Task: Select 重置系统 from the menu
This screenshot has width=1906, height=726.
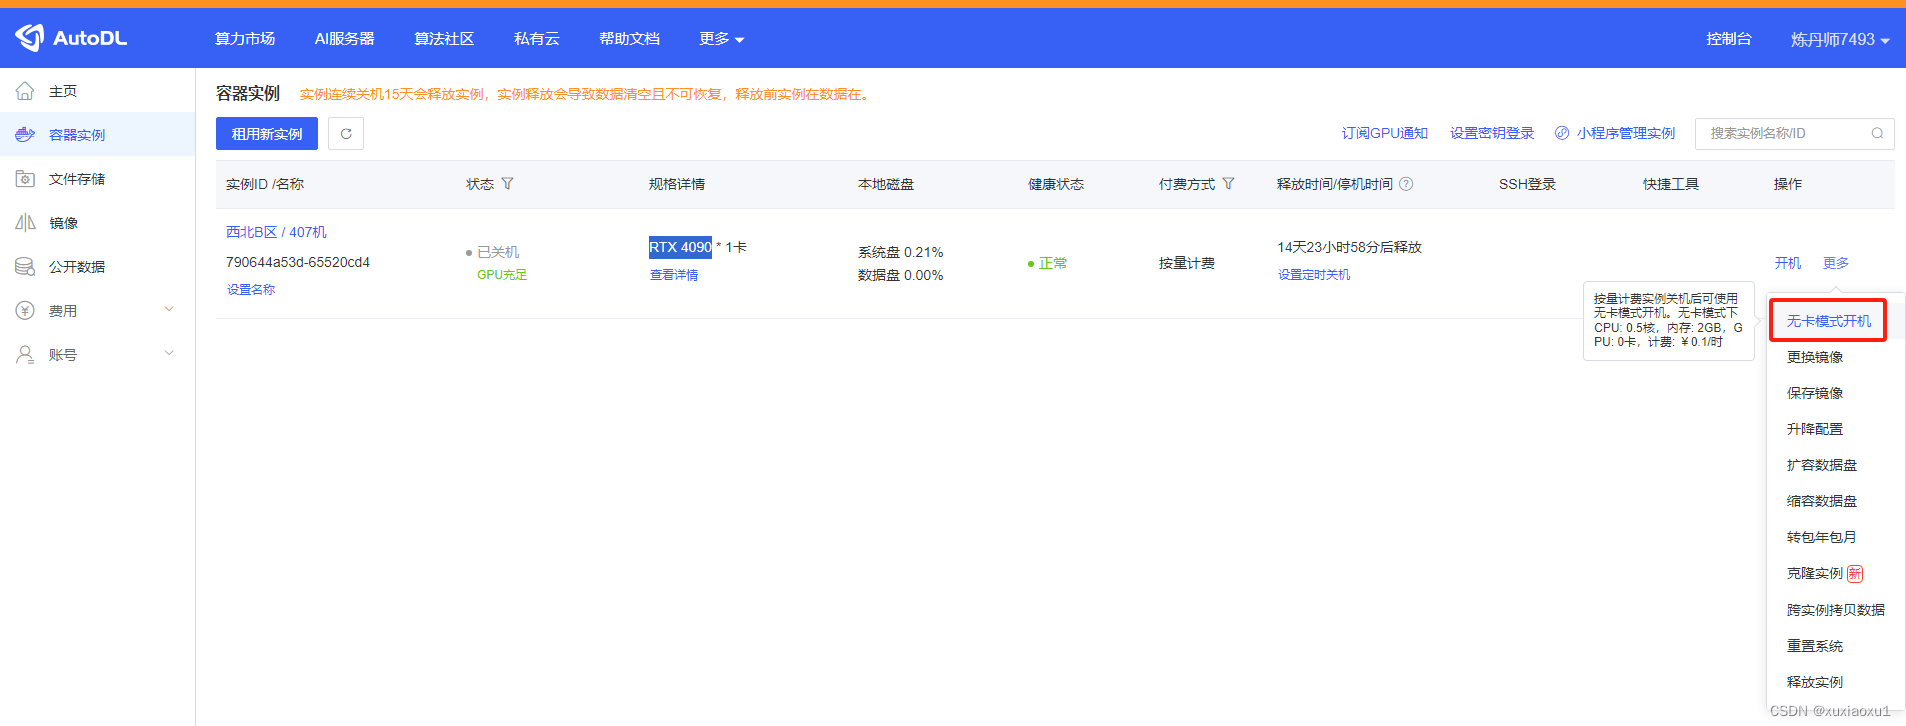Action: 1815,646
